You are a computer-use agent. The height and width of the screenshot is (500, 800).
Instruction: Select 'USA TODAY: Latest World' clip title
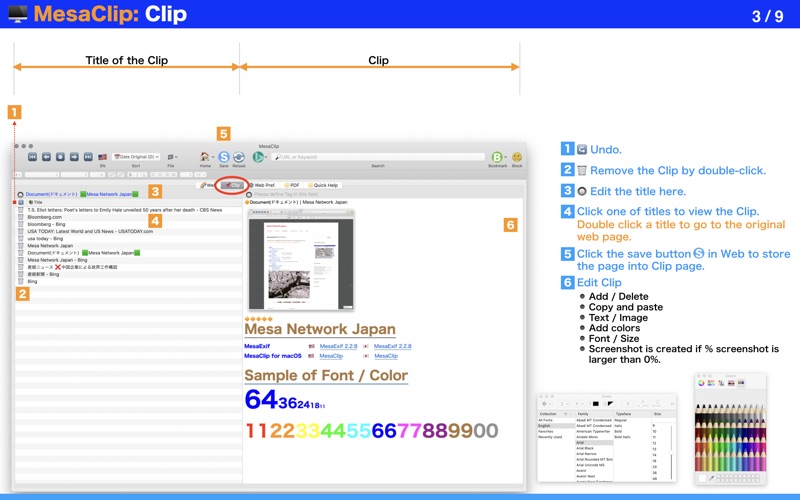[90, 231]
